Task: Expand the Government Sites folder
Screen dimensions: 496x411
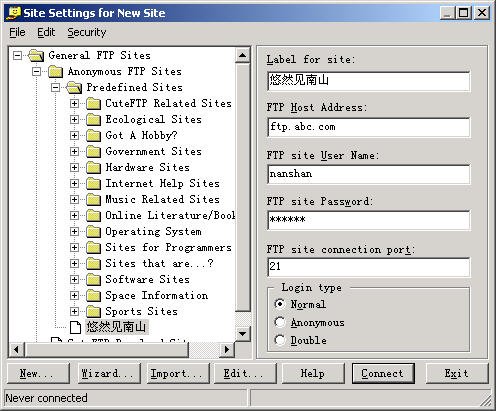Action: click(74, 151)
